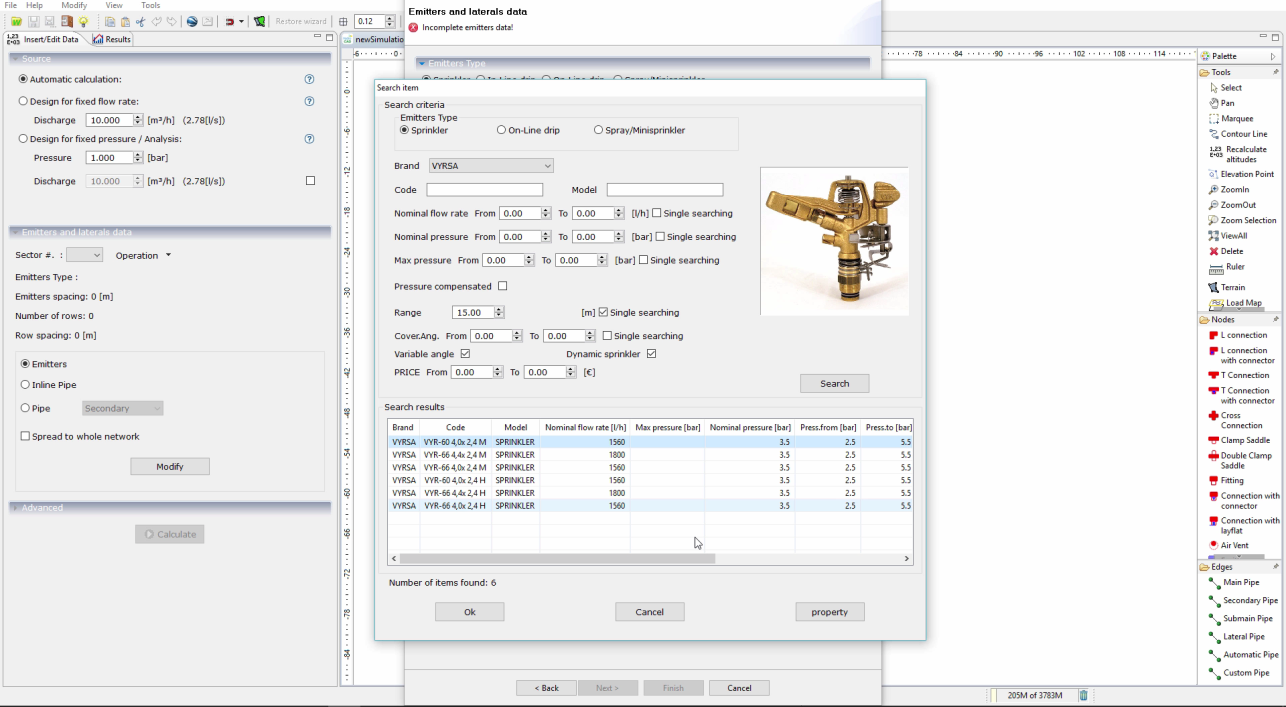Click the Delete tool in palette
This screenshot has height=707, width=1286.
1214,251
